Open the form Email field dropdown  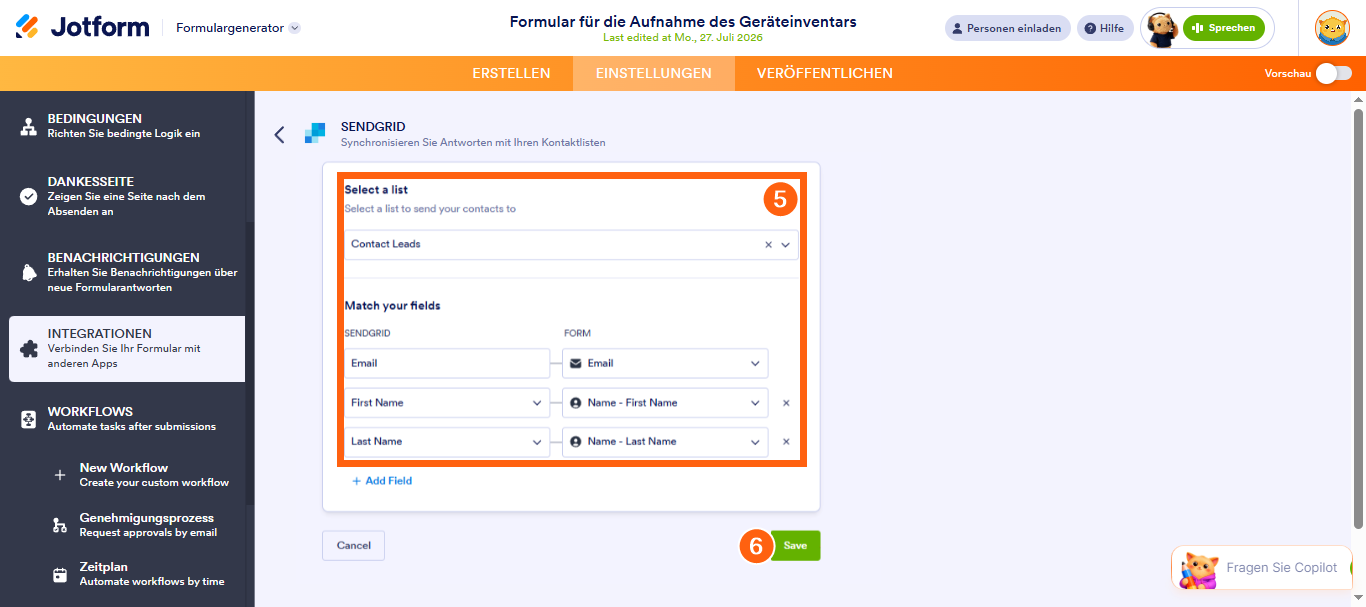(665, 363)
